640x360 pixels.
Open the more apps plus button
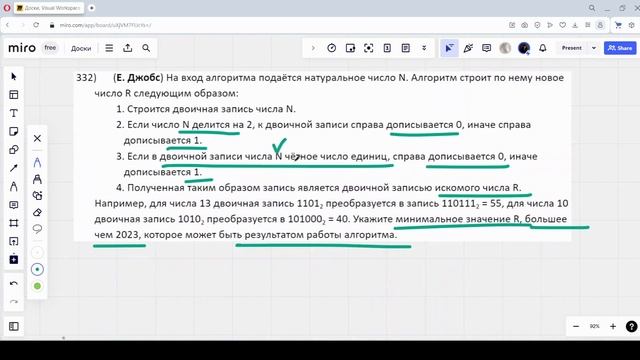pos(13,260)
